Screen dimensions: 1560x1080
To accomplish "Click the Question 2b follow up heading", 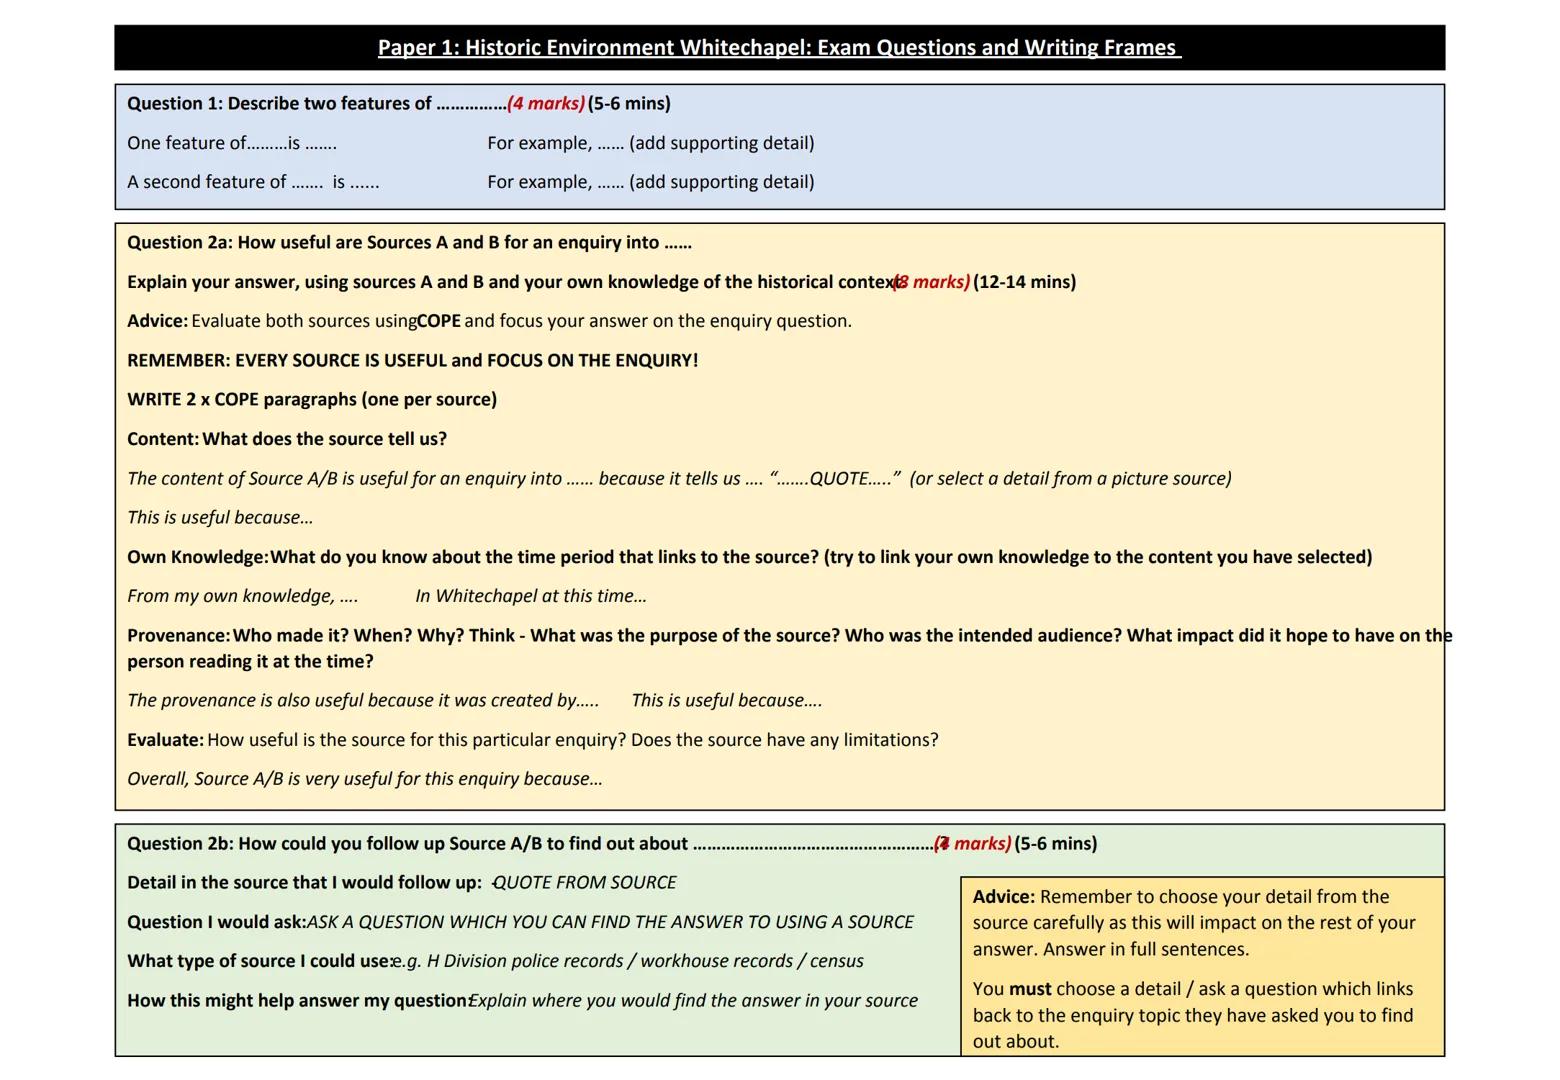I will click(x=407, y=843).
